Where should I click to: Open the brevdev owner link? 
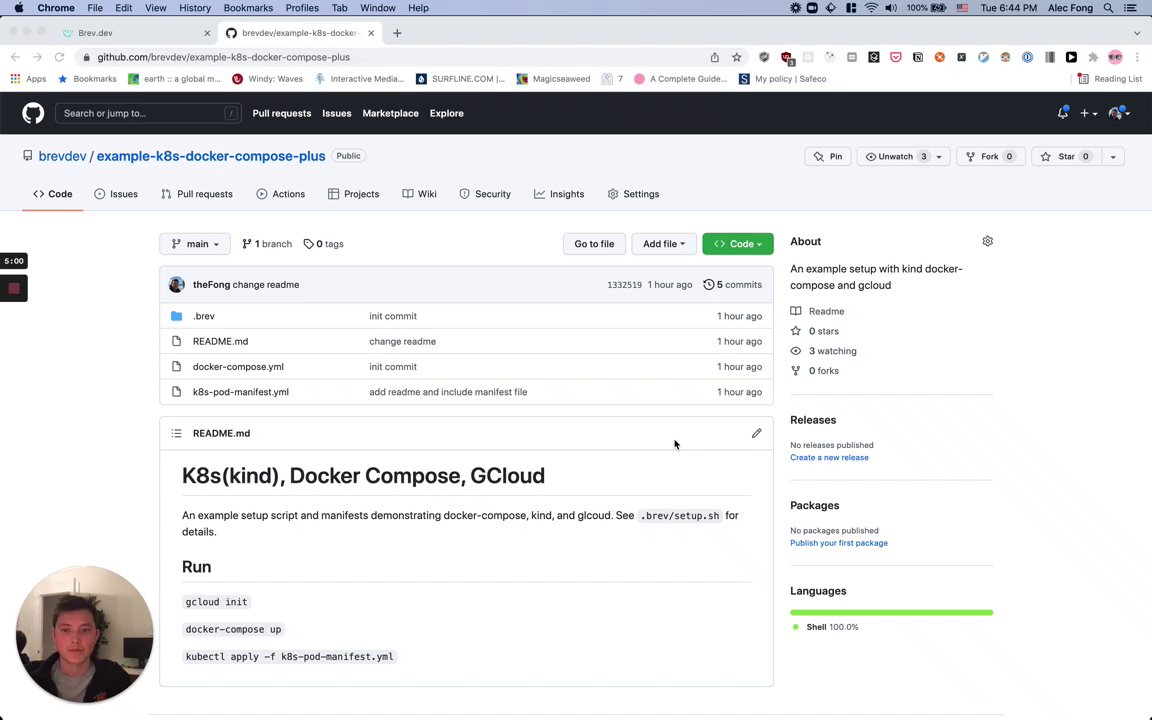tap(62, 156)
